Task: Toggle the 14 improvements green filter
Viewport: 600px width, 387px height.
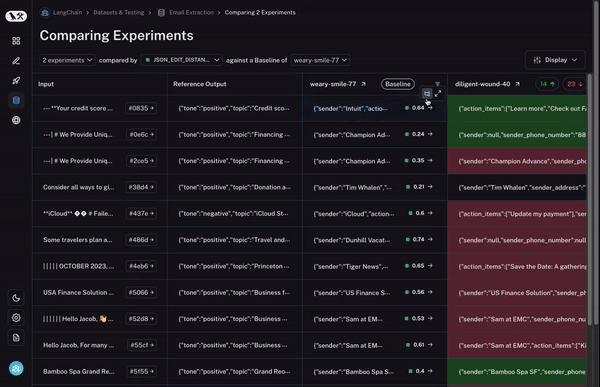Action: [x=547, y=84]
